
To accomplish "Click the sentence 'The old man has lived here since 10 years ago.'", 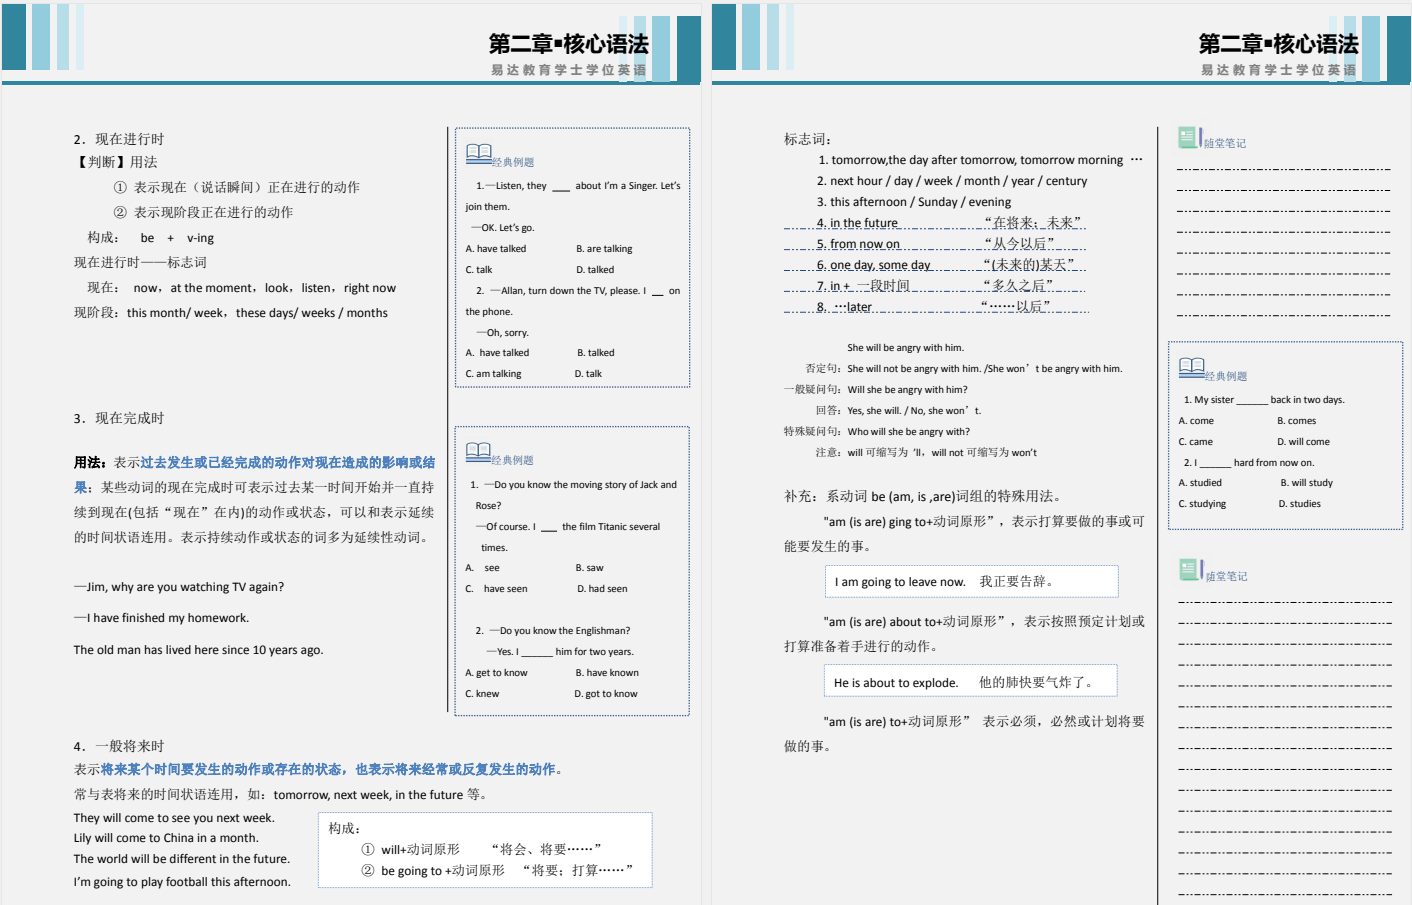I will pos(198,650).
